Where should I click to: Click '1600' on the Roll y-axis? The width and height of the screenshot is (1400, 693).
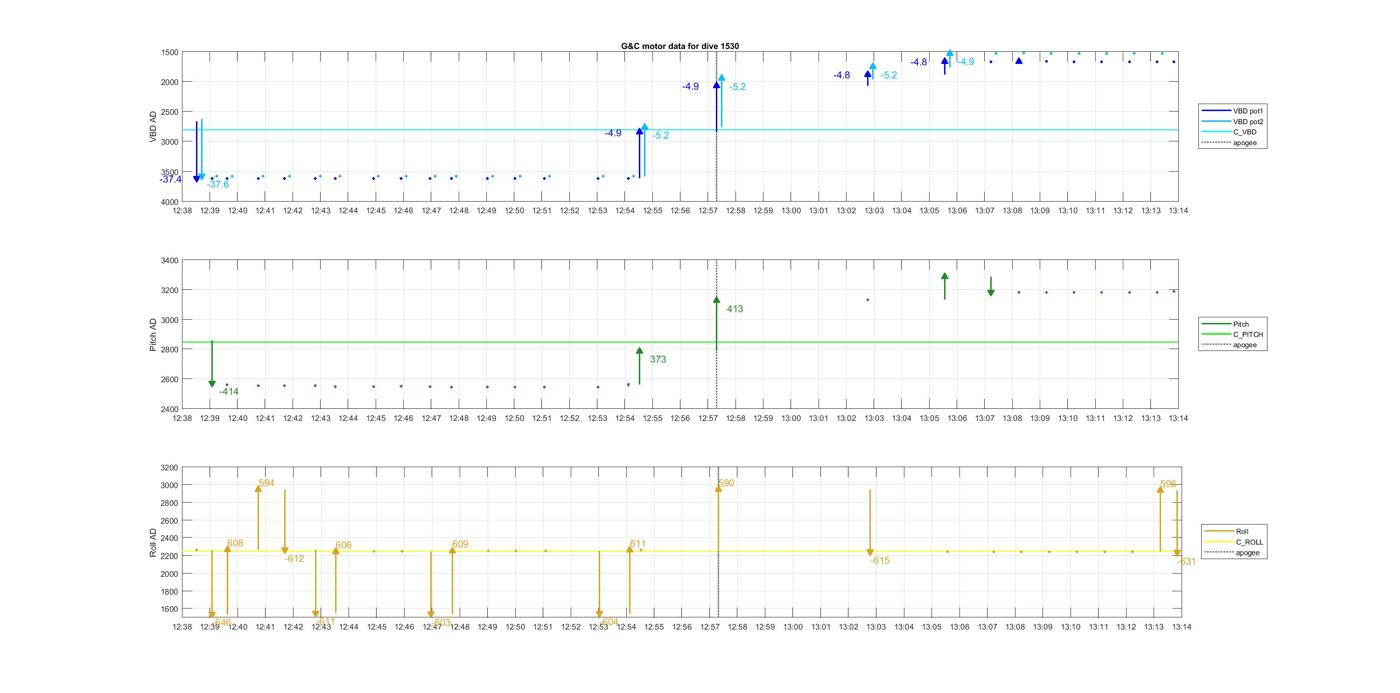coord(169,609)
